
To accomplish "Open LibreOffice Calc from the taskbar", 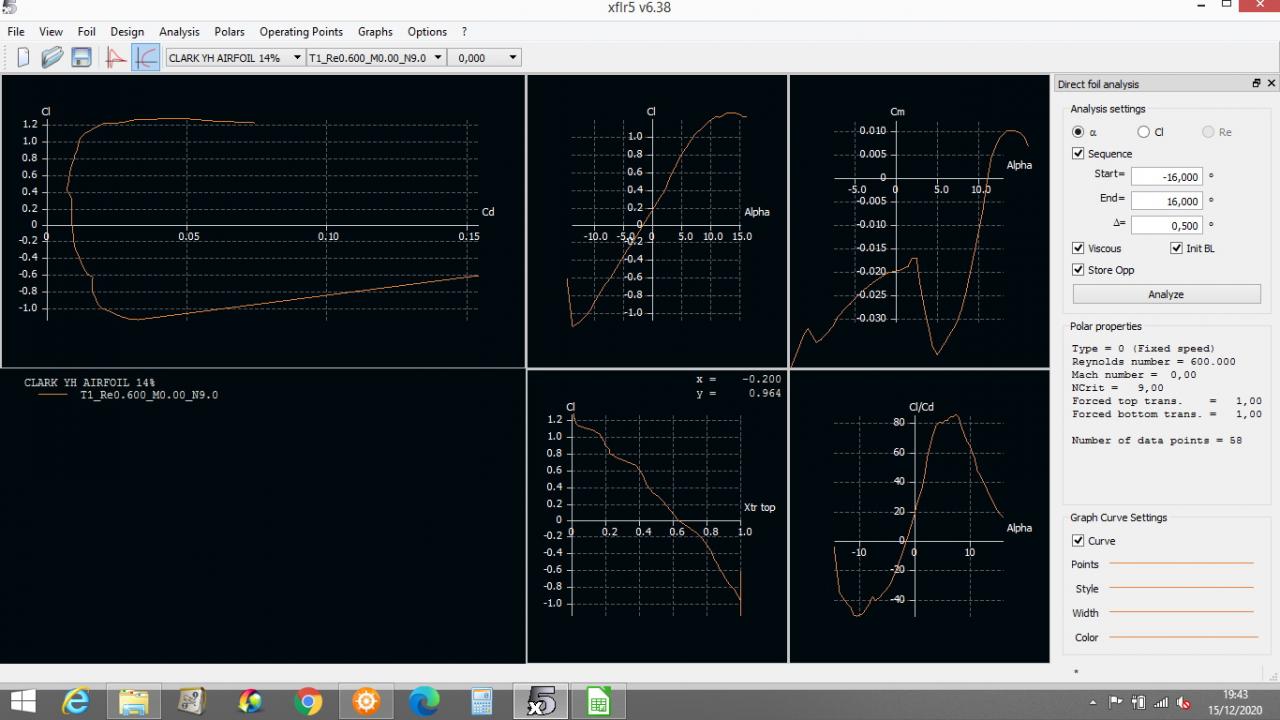I will [x=598, y=702].
